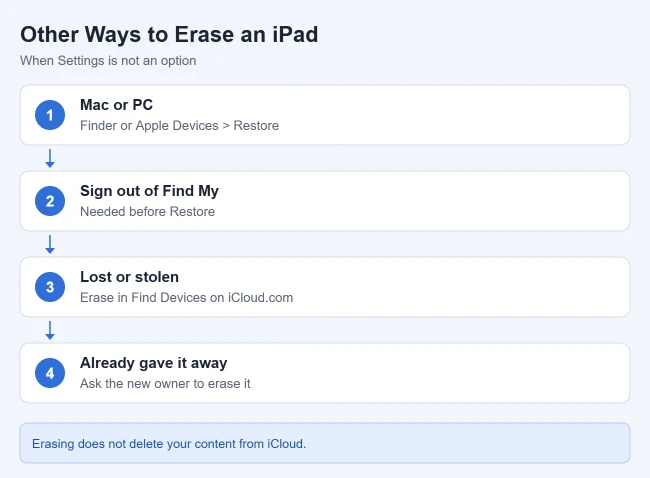Screen dimensions: 650x478
Task: Select the 'Mac or PC' card title
Action: click(116, 105)
